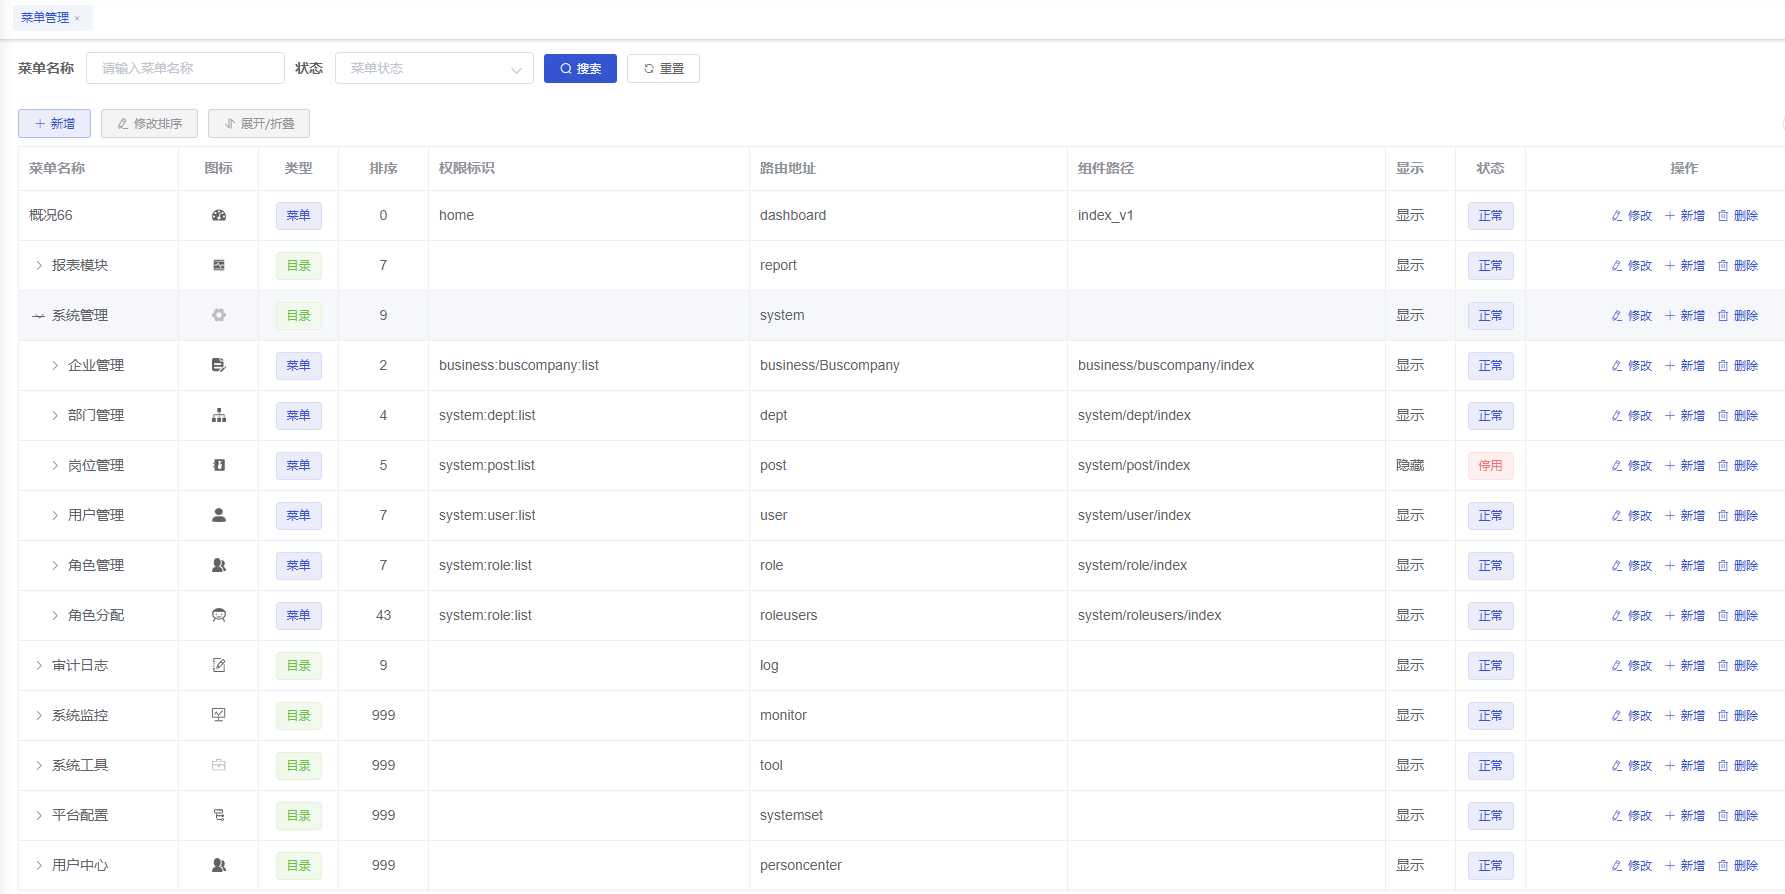The width and height of the screenshot is (1785, 894).
Task: Click 修改 in the 系统管理 row
Action: tap(1632, 315)
